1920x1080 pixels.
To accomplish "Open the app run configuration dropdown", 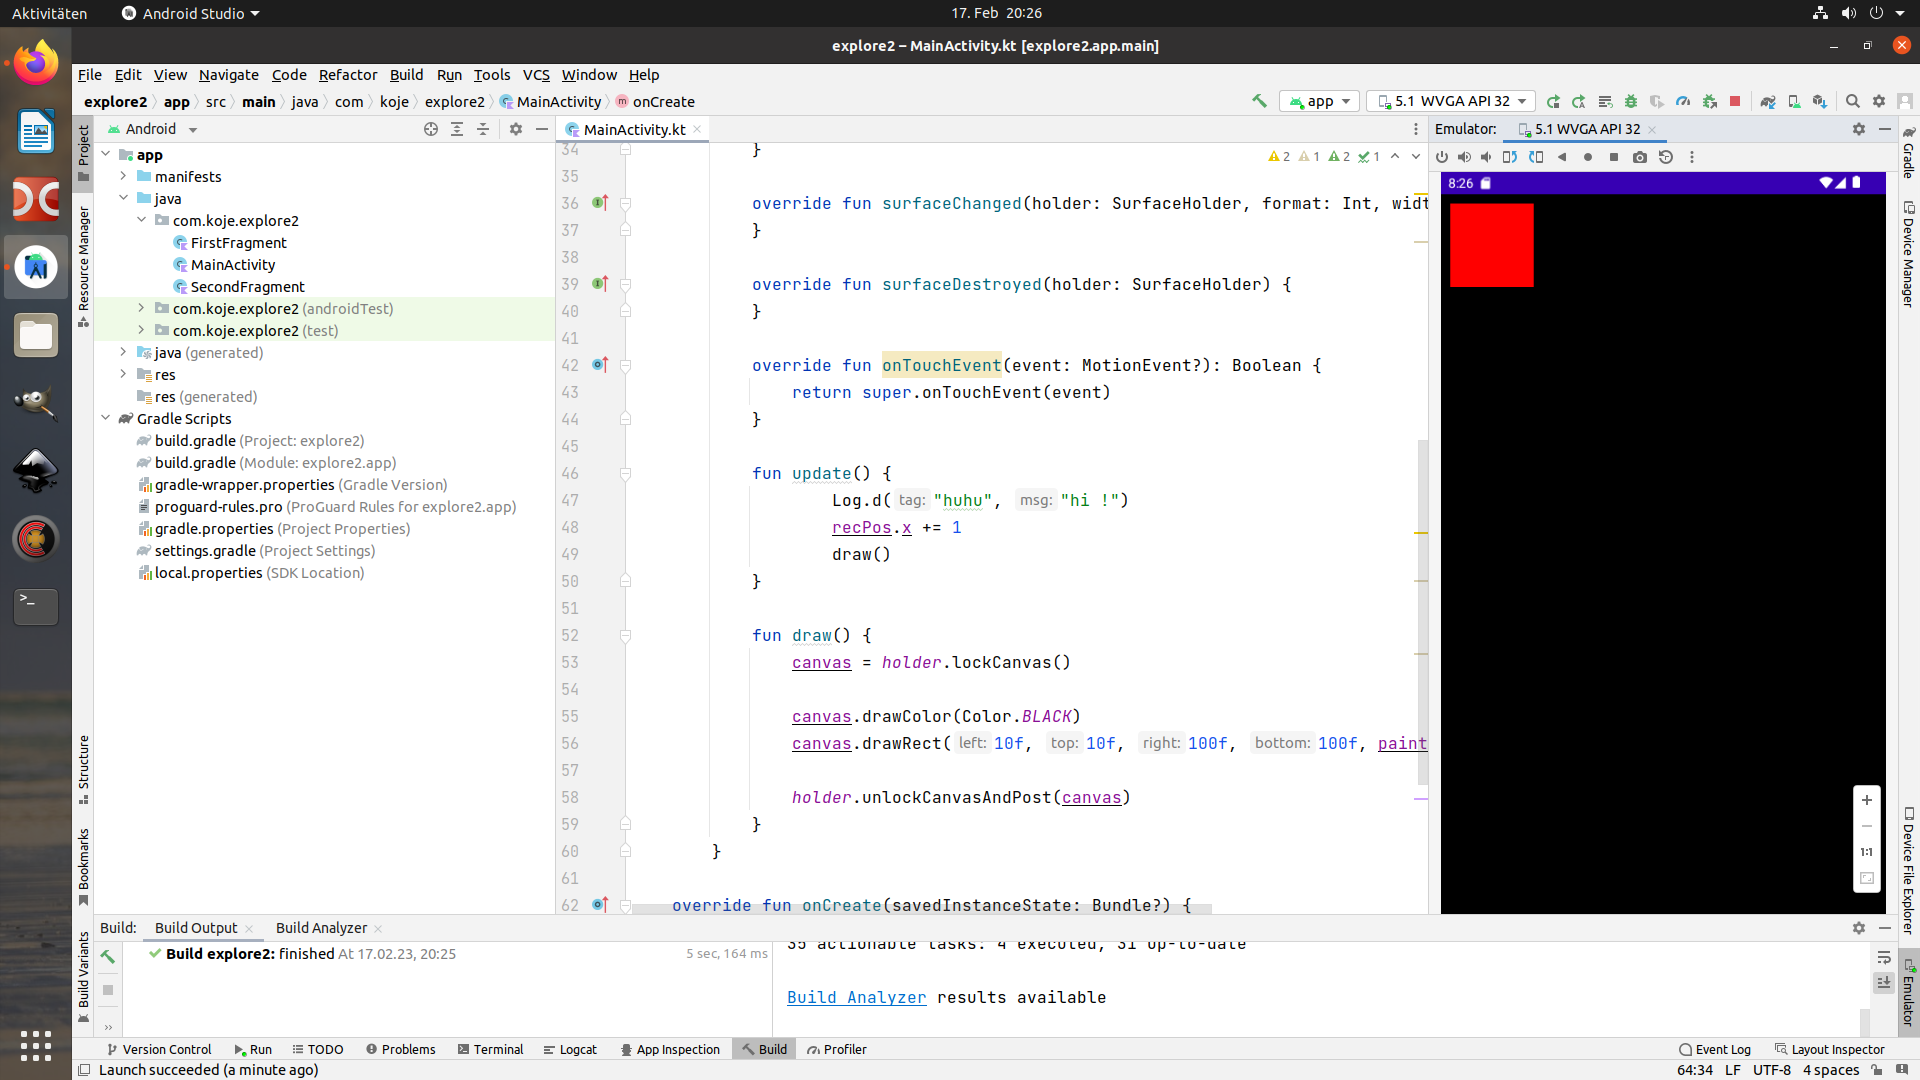I will pyautogui.click(x=1320, y=101).
